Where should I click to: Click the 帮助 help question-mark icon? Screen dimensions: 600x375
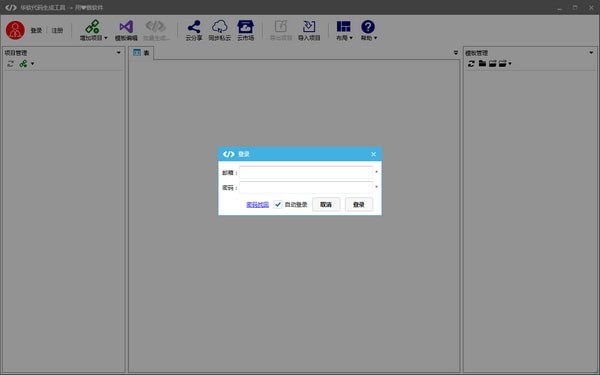point(368,26)
